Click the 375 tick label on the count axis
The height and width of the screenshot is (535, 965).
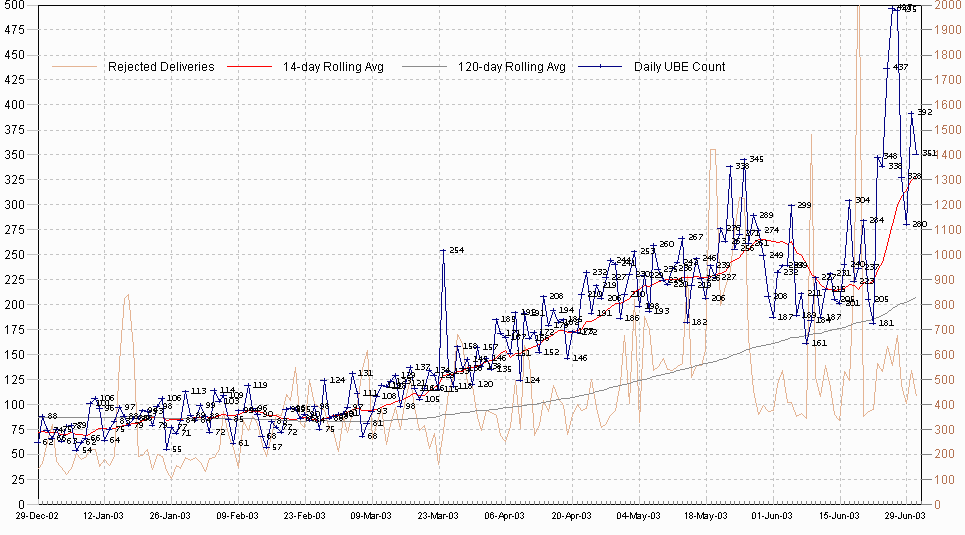[x=14, y=130]
